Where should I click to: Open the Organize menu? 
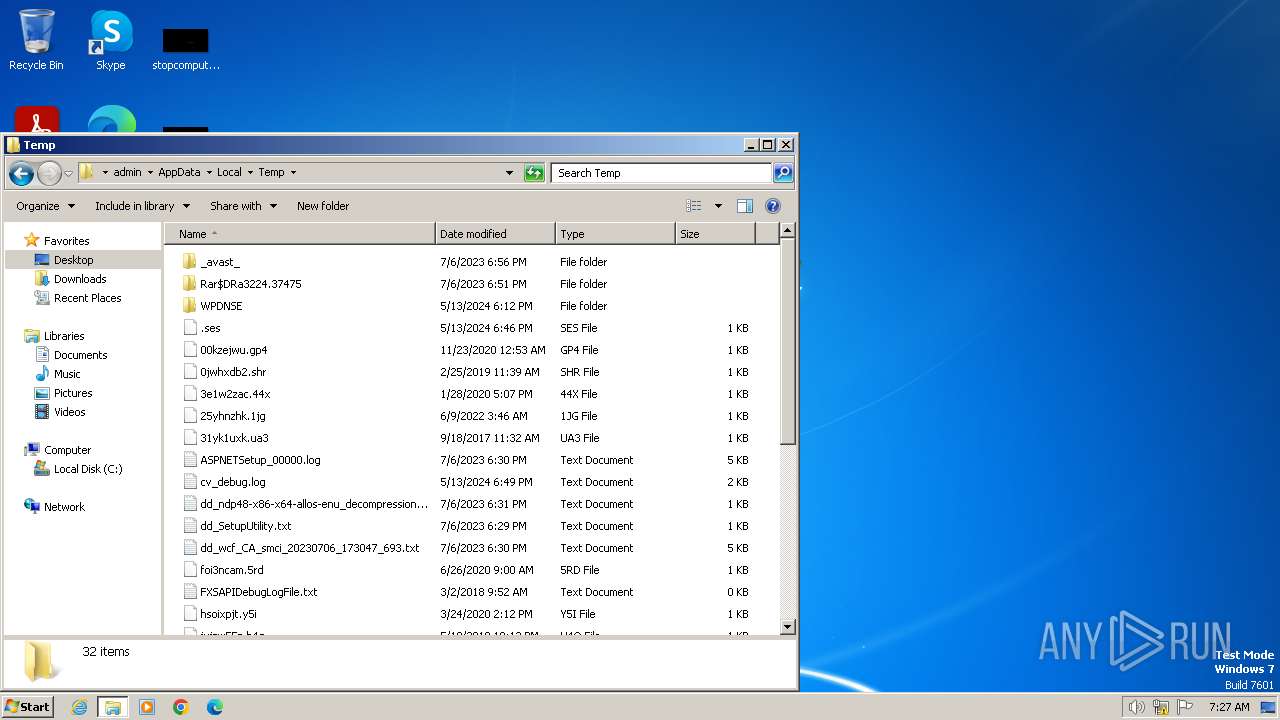(x=45, y=206)
